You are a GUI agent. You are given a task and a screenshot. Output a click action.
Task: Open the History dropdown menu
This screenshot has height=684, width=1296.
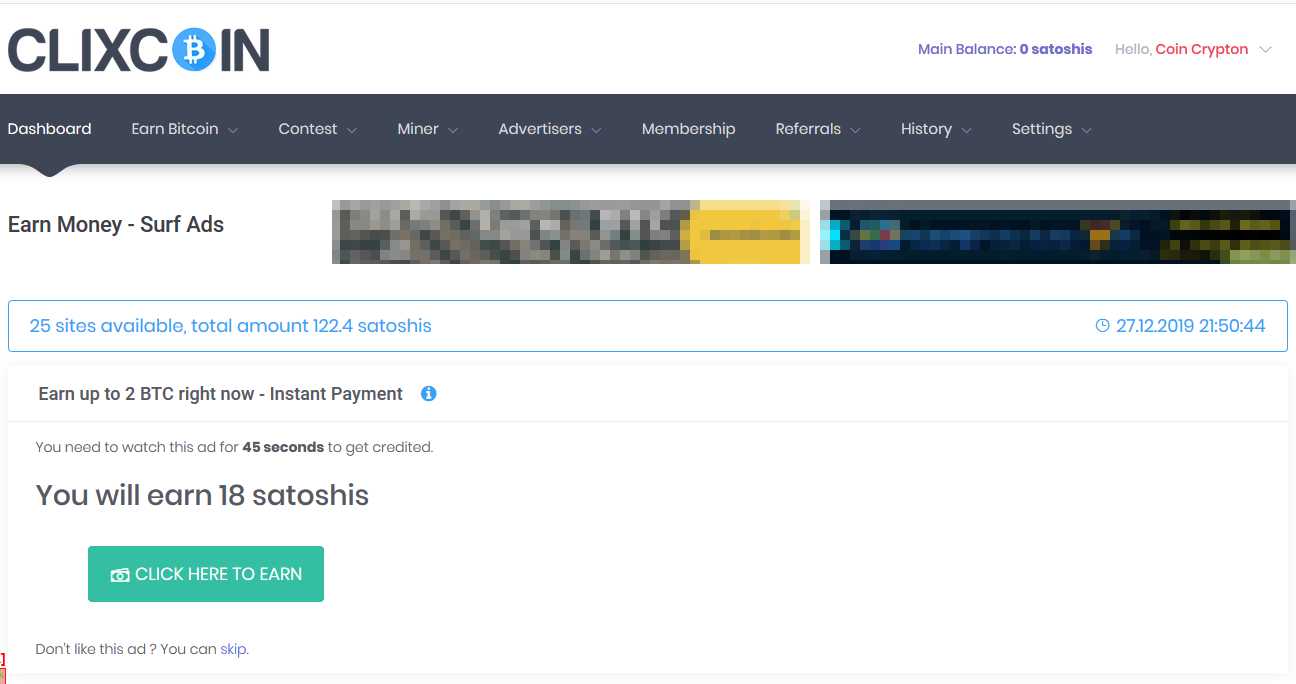click(x=935, y=129)
